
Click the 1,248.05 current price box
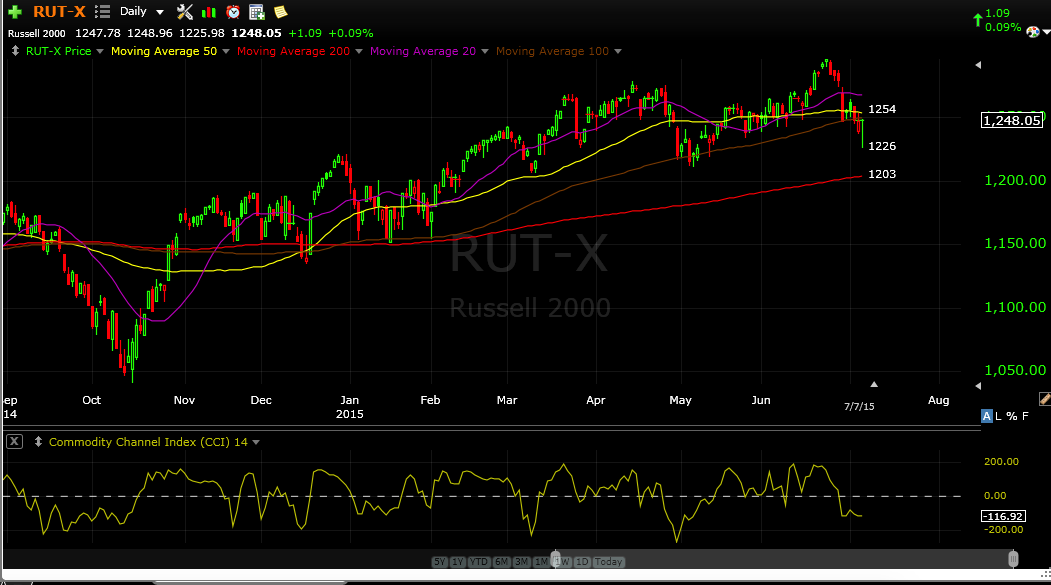pyautogui.click(x=1012, y=121)
